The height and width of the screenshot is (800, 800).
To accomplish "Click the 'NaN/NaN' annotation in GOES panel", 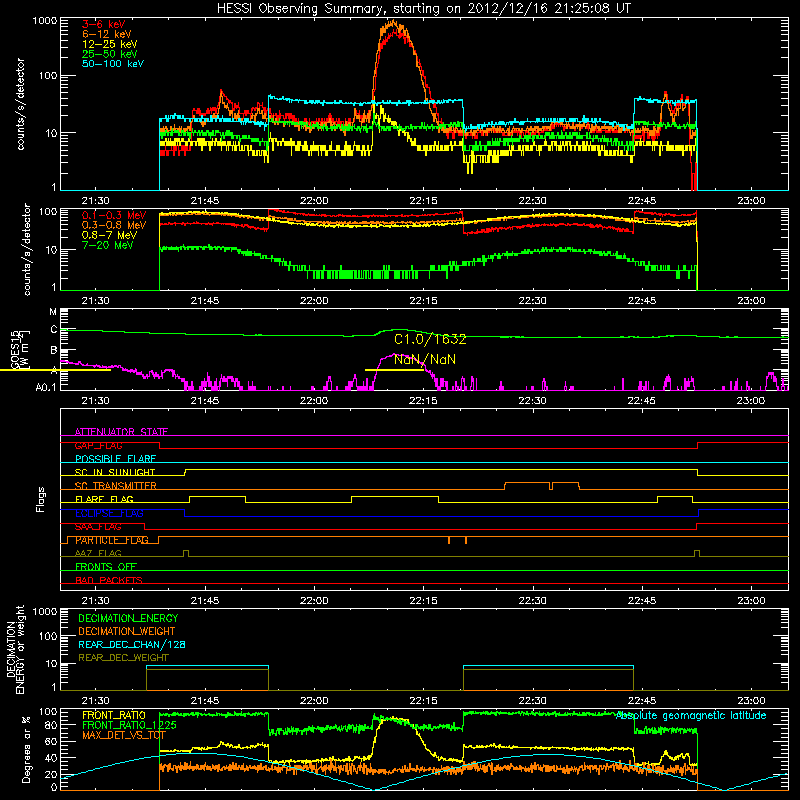I will (424, 360).
